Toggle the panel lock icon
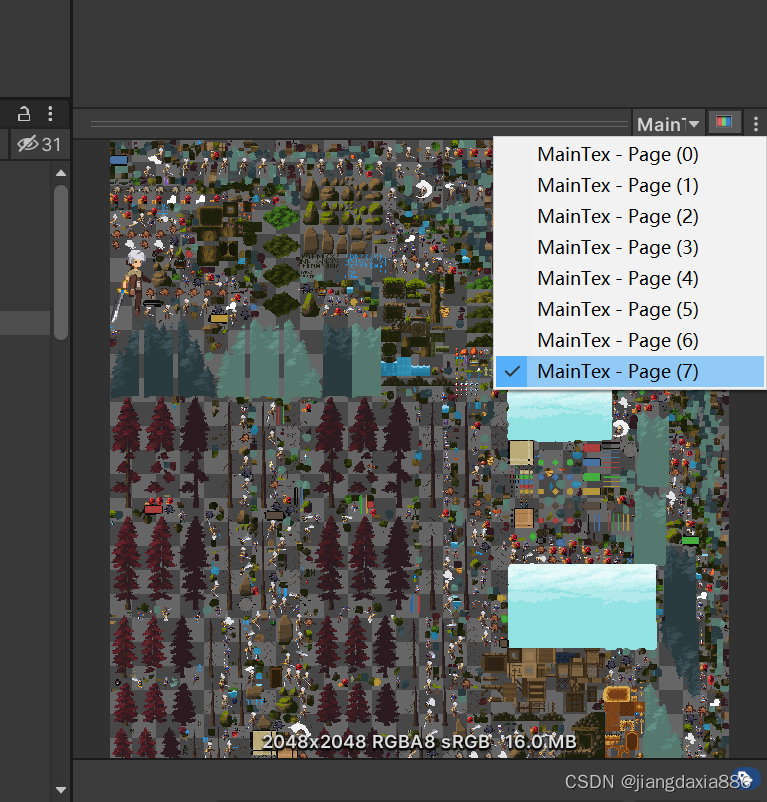The height and width of the screenshot is (802, 767). point(24,114)
